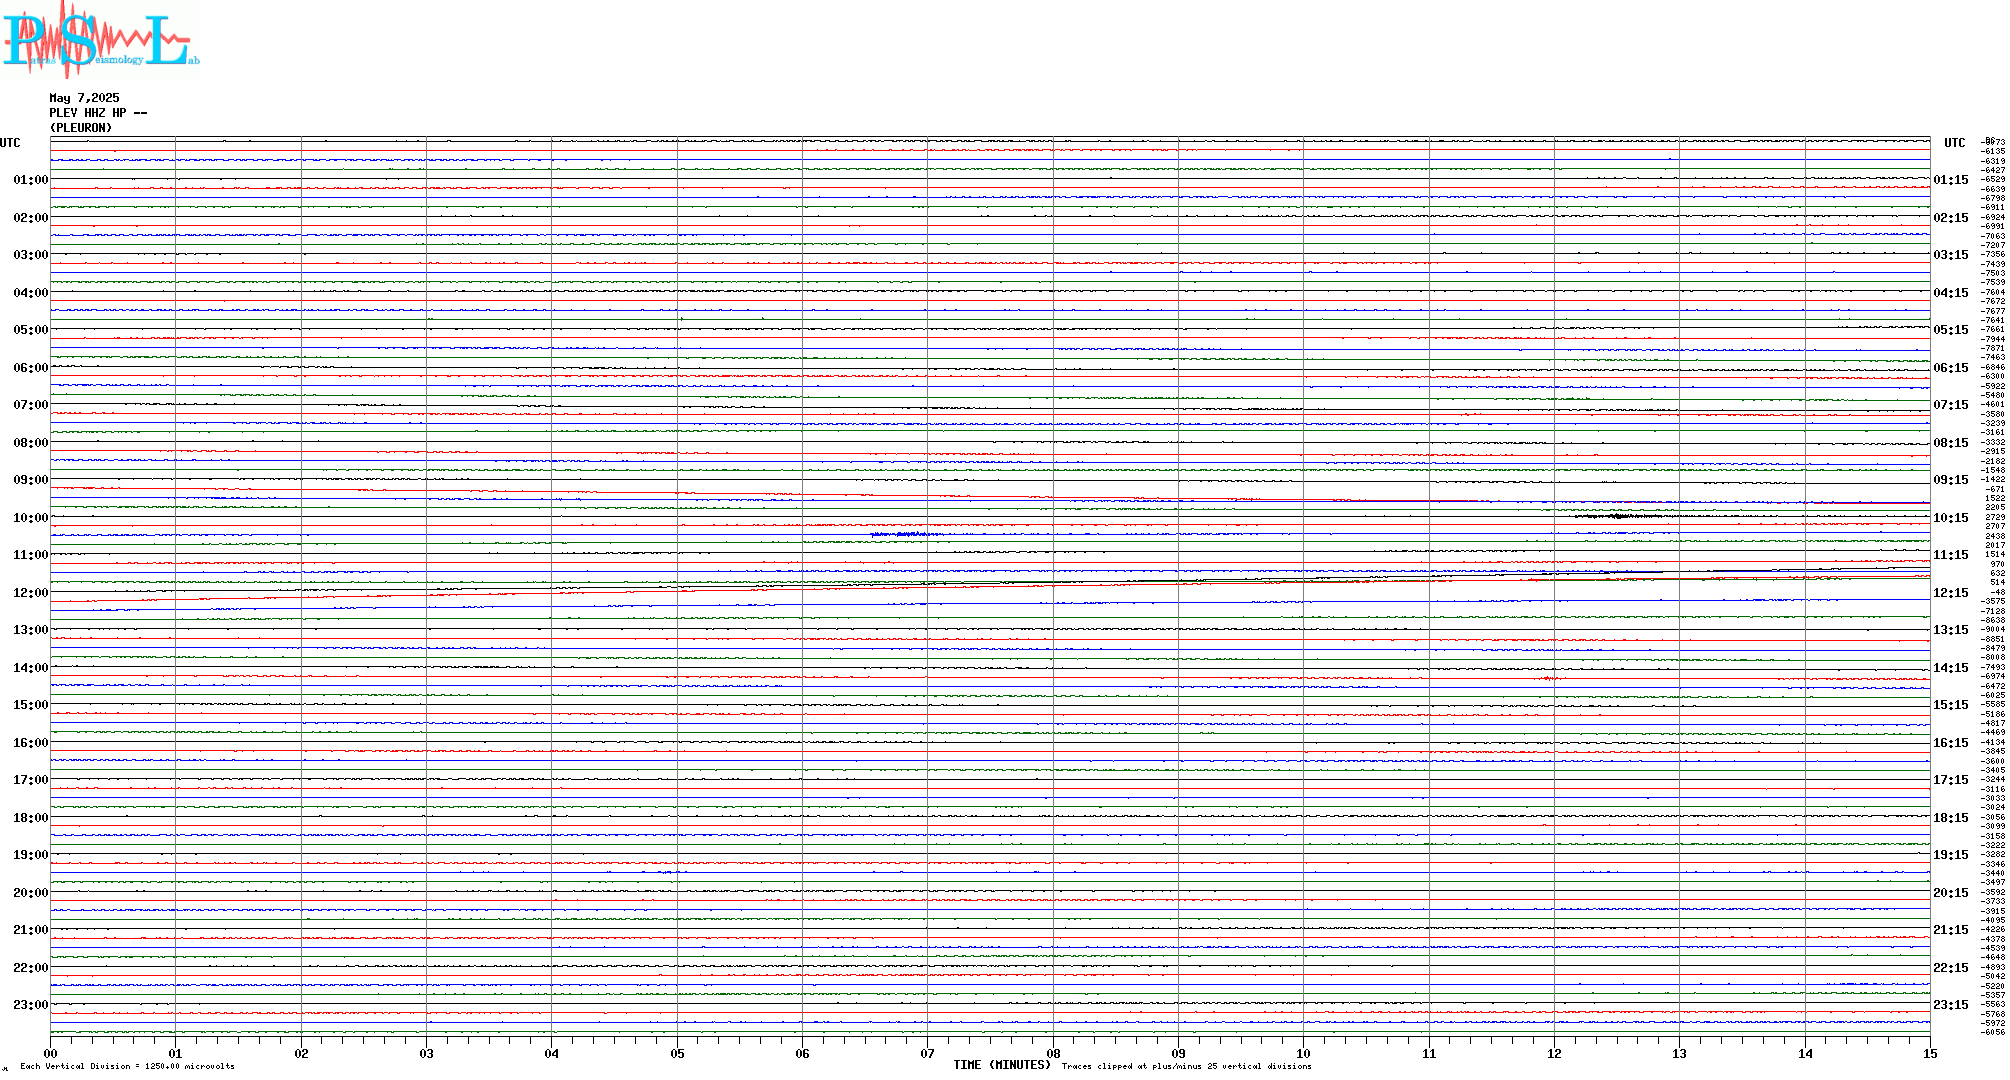Click the 16:00 hour label
Image resolution: width=2010 pixels, height=1080 pixels.
point(31,743)
